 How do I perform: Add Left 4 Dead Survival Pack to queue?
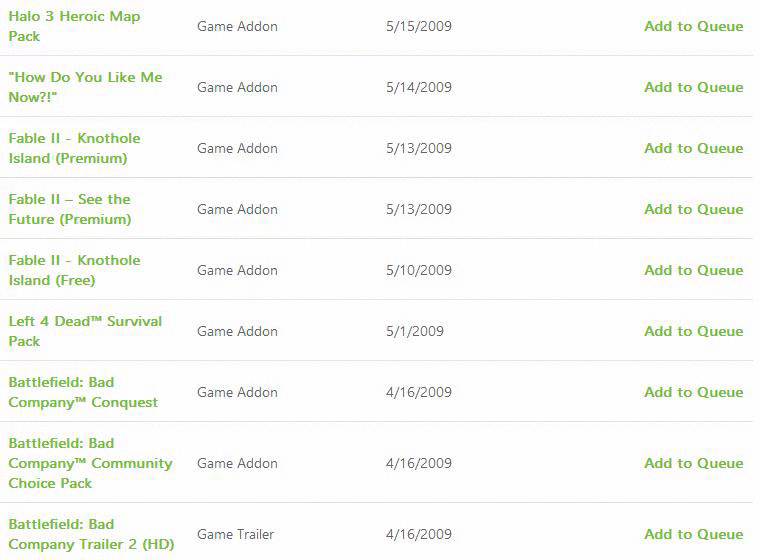coord(694,331)
